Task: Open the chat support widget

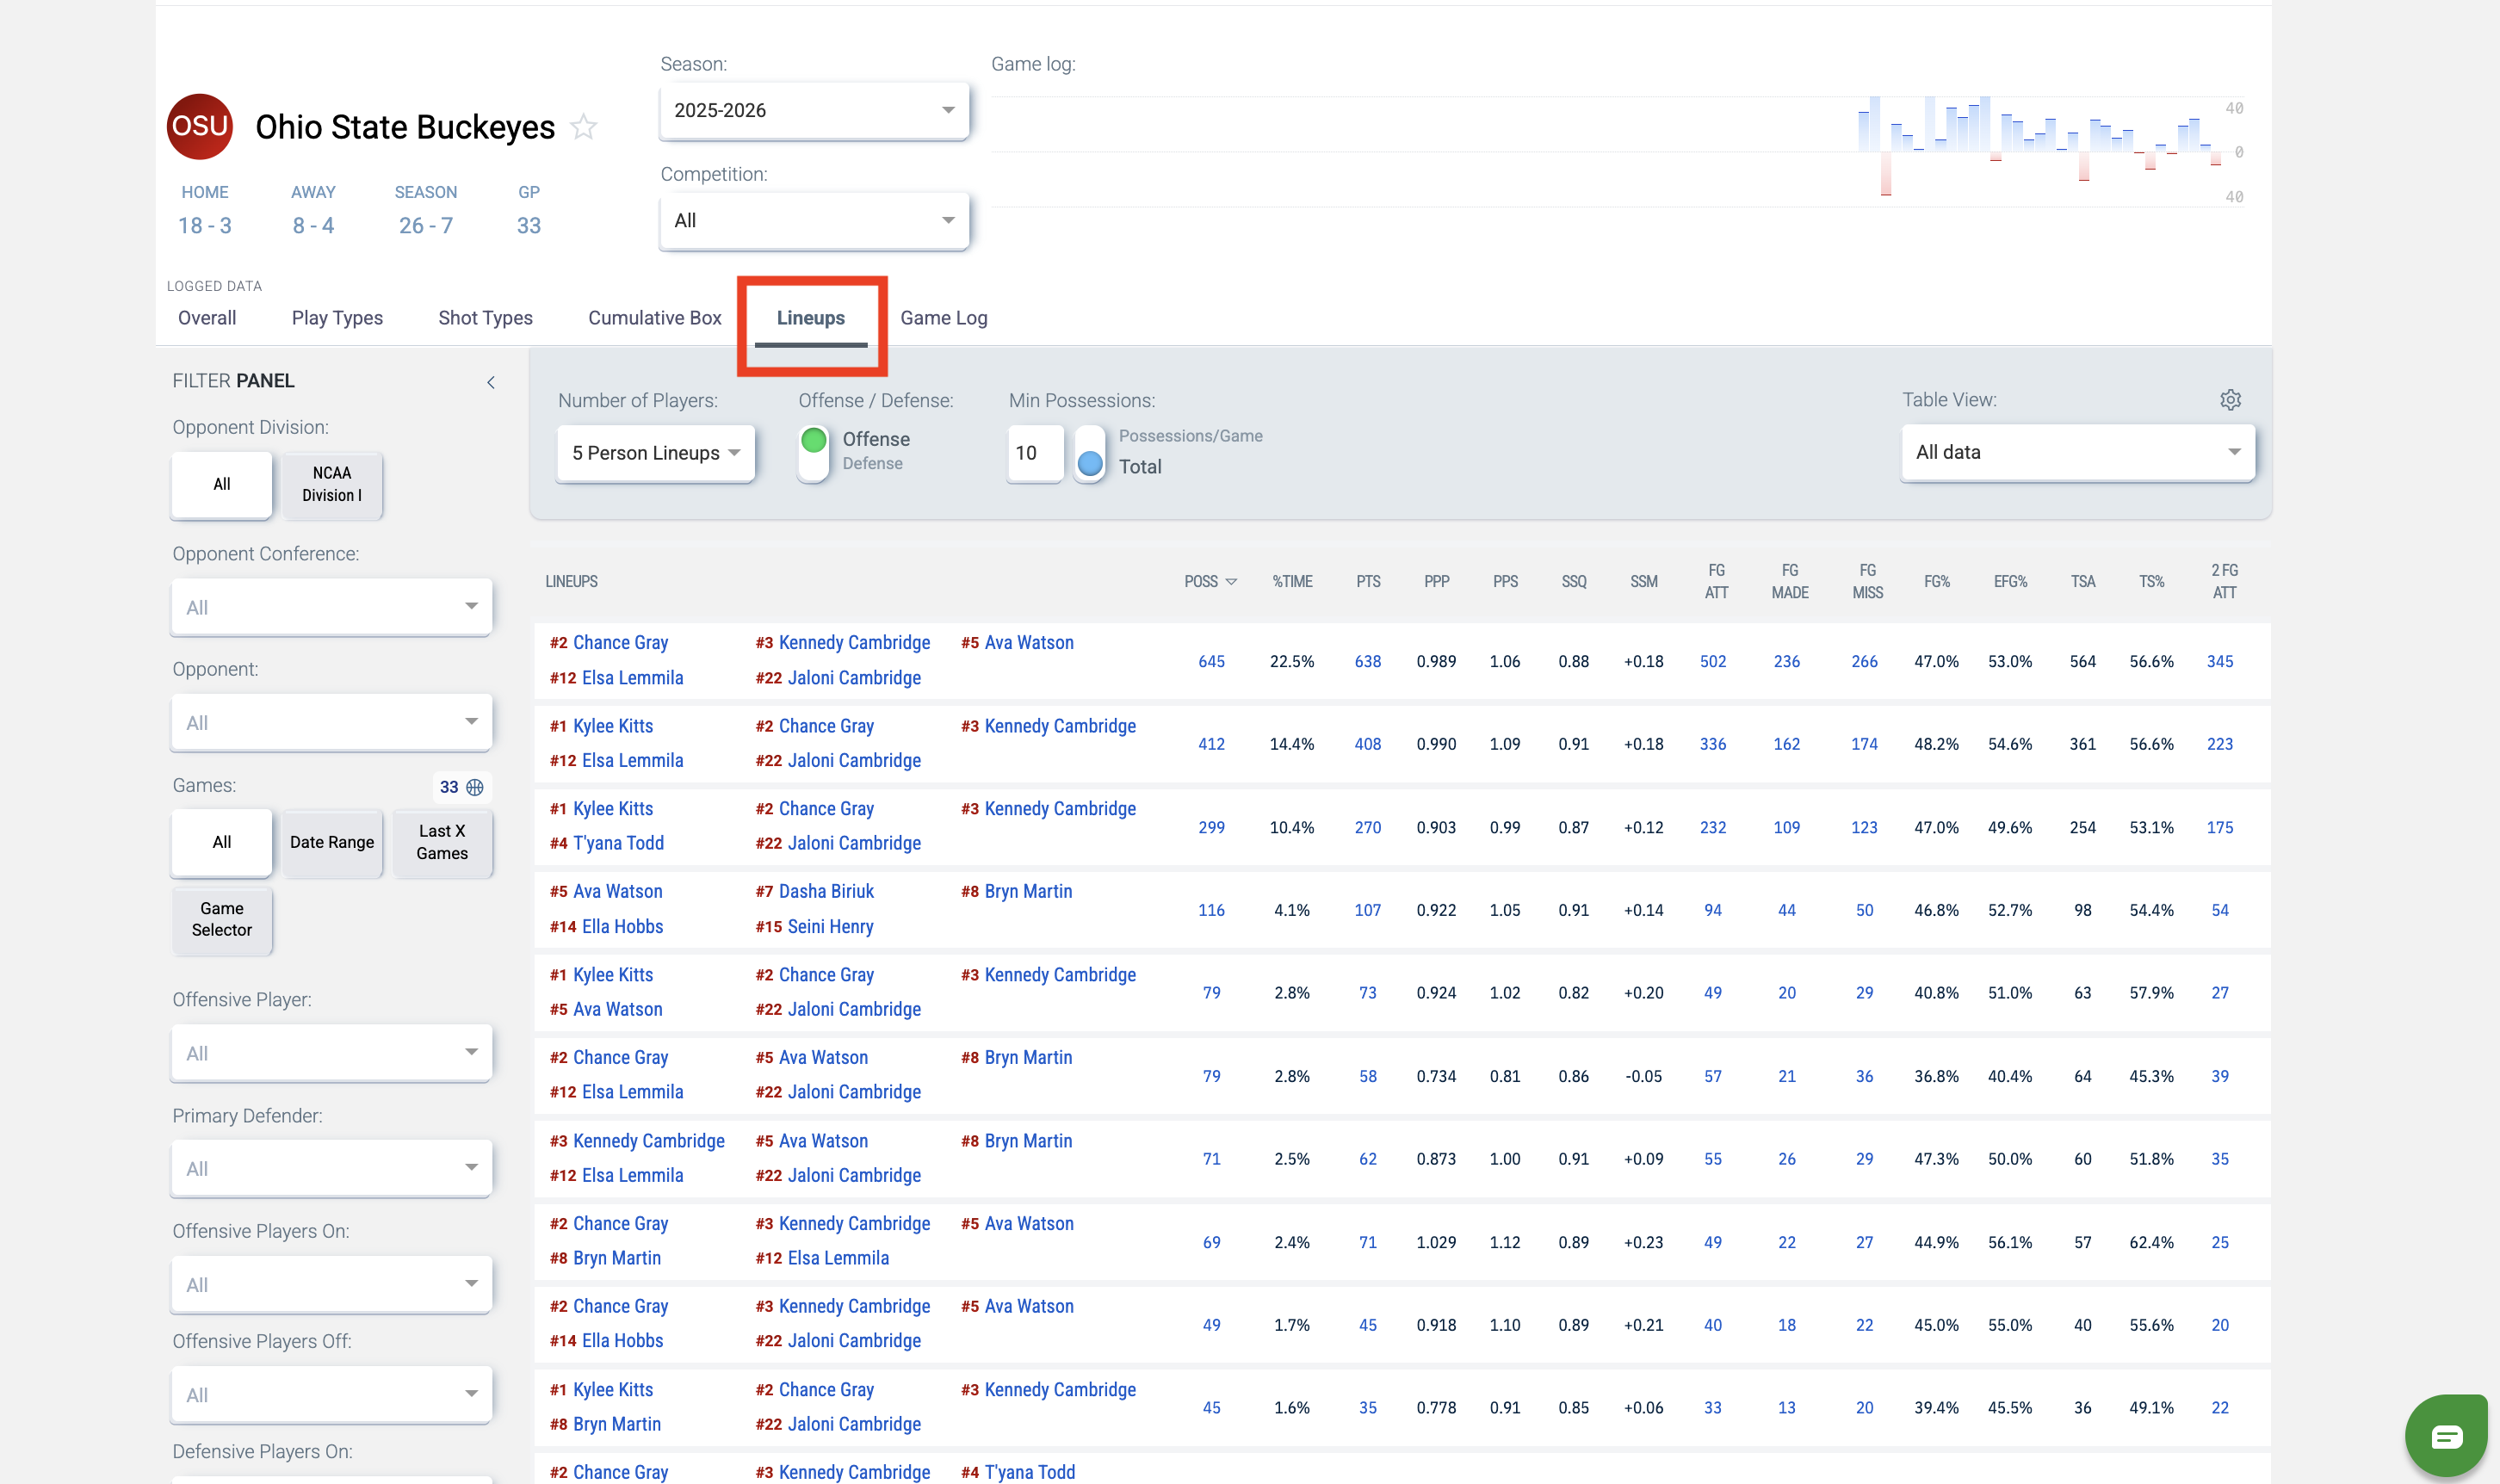Action: point(2445,1436)
